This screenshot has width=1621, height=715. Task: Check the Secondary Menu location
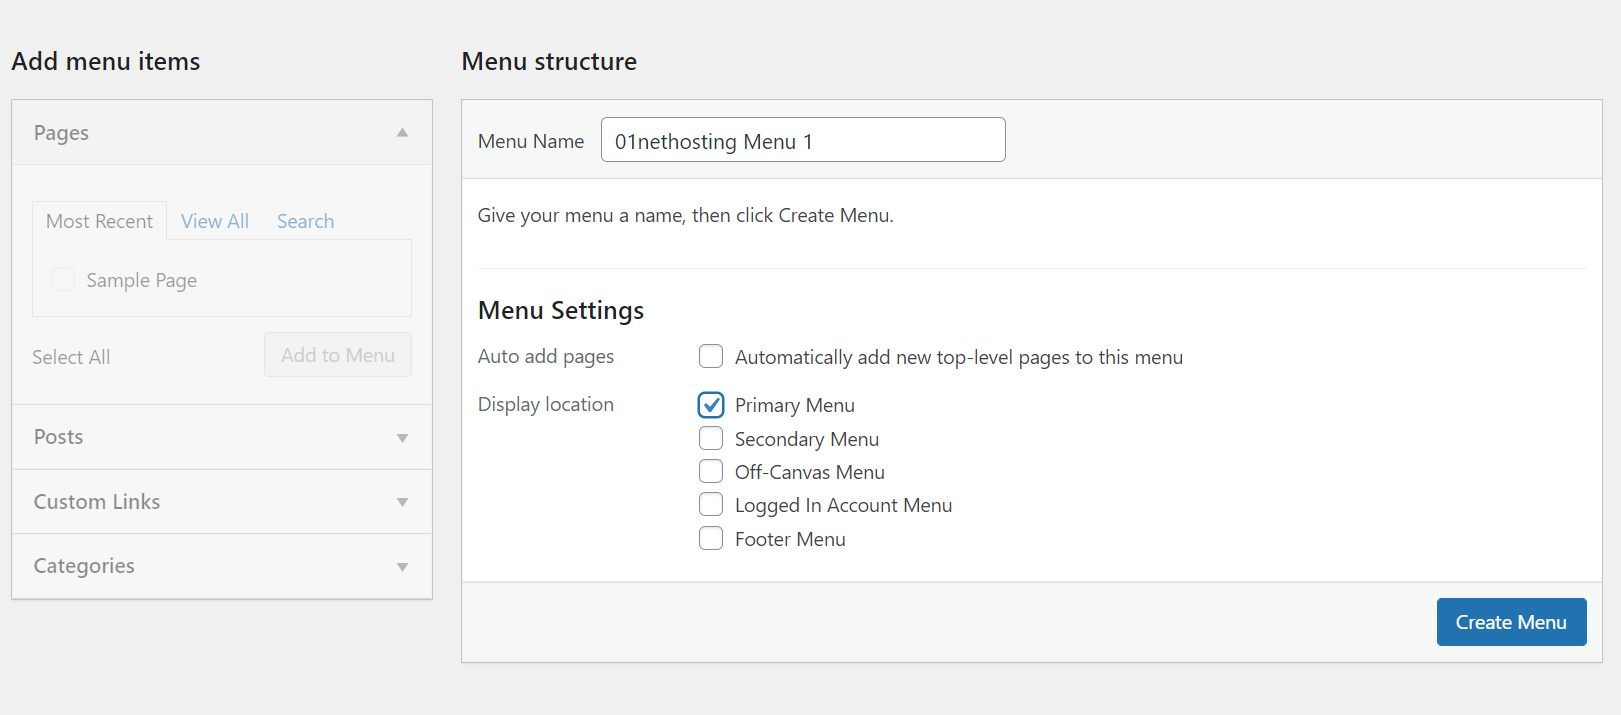(x=711, y=438)
